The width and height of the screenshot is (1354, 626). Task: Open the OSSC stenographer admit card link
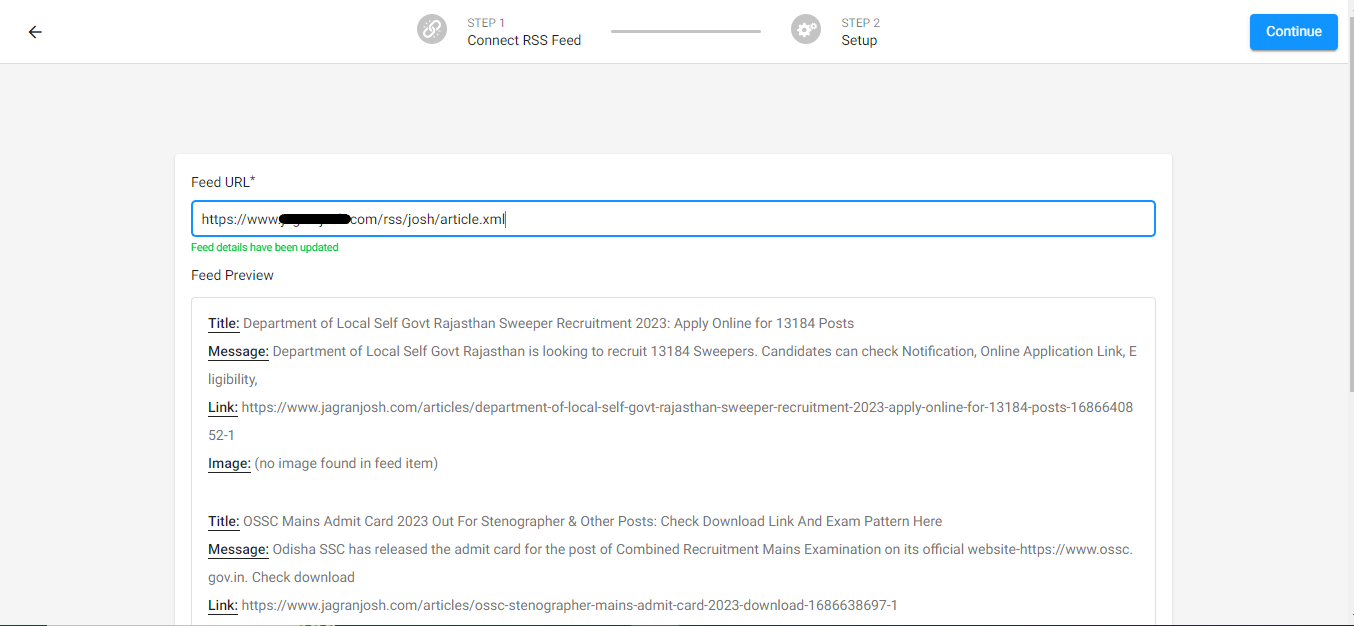click(569, 605)
